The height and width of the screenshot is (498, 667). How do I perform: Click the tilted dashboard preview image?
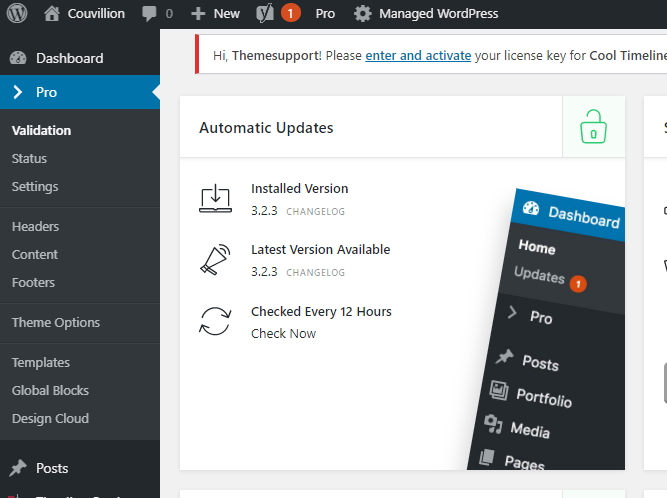(x=547, y=330)
